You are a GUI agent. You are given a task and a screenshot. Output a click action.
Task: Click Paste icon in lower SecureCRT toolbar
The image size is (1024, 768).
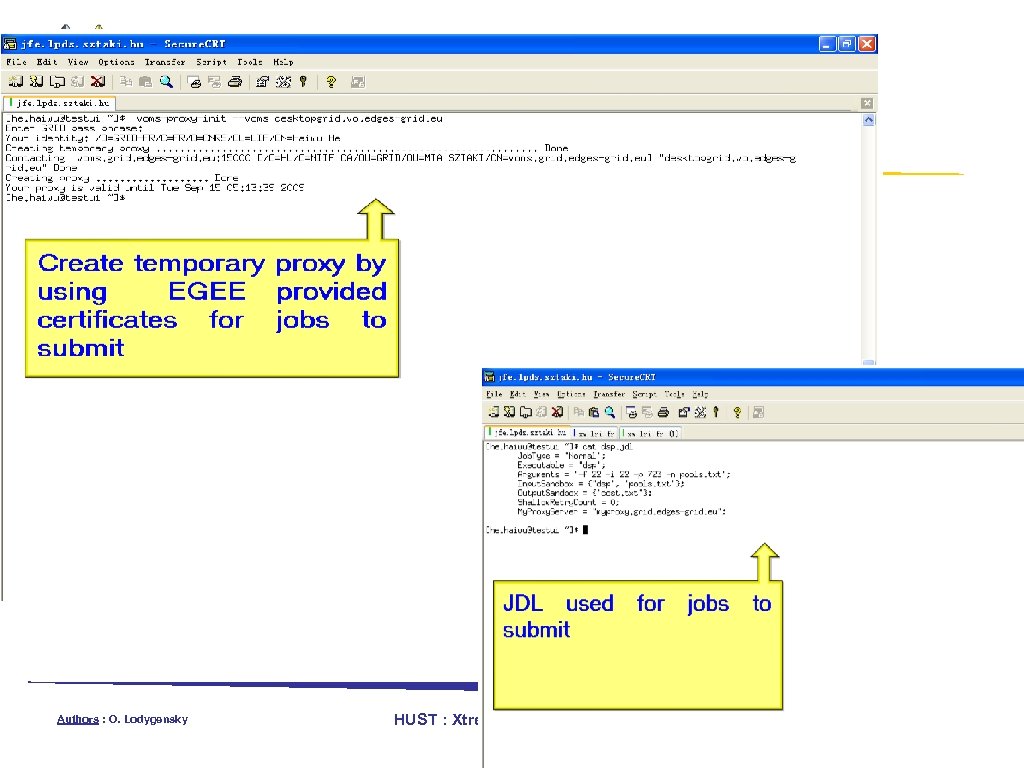pyautogui.click(x=594, y=412)
